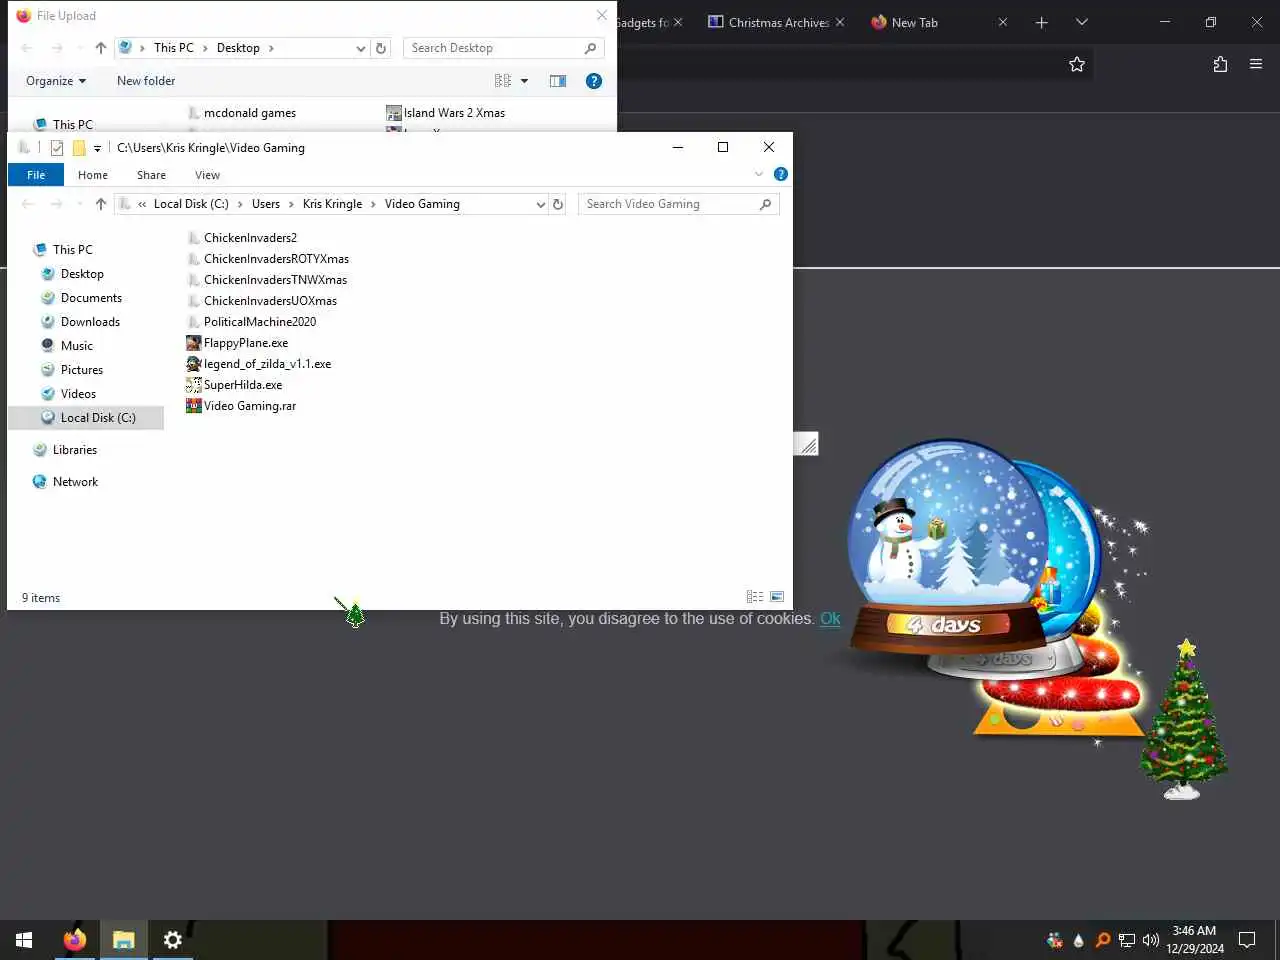
Task: Switch to New Tab browser tab
Action: click(x=914, y=22)
